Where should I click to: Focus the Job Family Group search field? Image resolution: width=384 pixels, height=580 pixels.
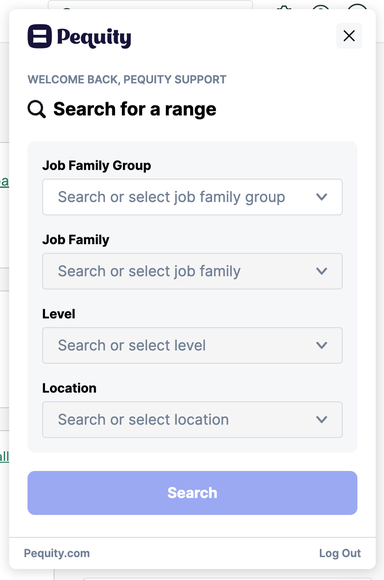(192, 197)
